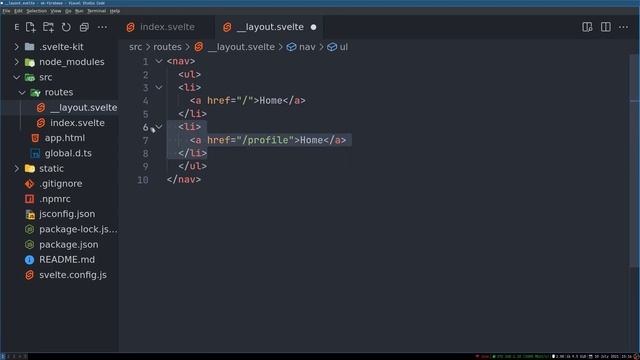The height and width of the screenshot is (360, 640).
Task: Open the Selection menu
Action: pyautogui.click(x=37, y=11)
